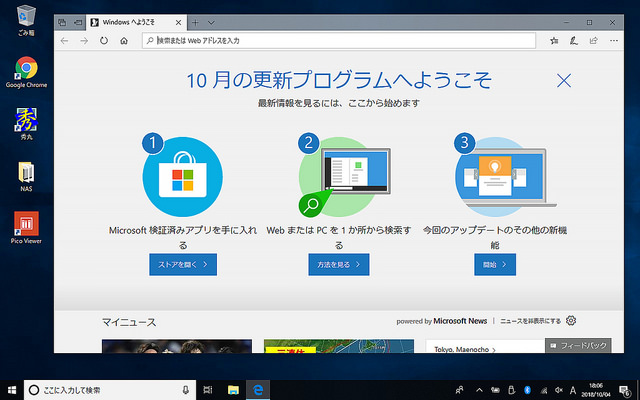Image resolution: width=640 pixels, height=400 pixels.
Task: Click the muted volume tray icon
Action: pos(559,390)
